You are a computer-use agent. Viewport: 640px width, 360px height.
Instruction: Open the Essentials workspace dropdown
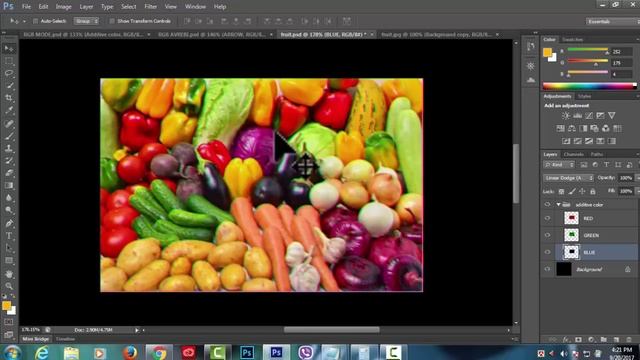click(612, 21)
